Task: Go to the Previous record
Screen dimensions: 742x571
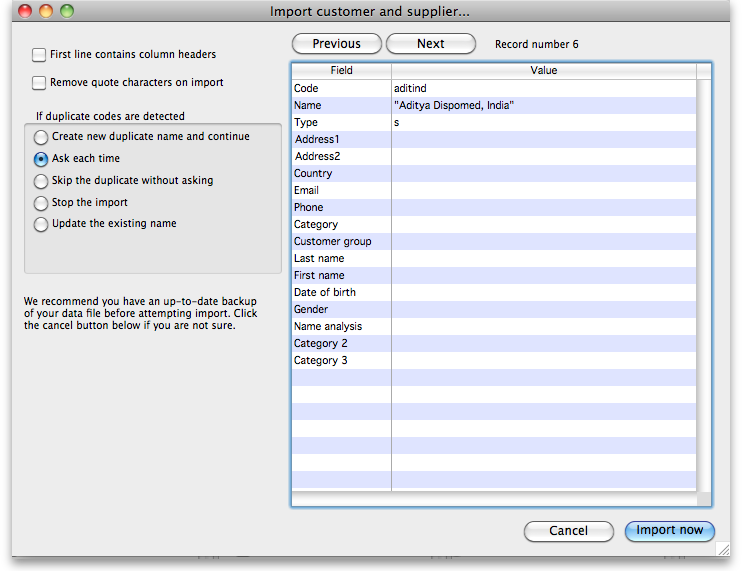Action: tap(336, 44)
